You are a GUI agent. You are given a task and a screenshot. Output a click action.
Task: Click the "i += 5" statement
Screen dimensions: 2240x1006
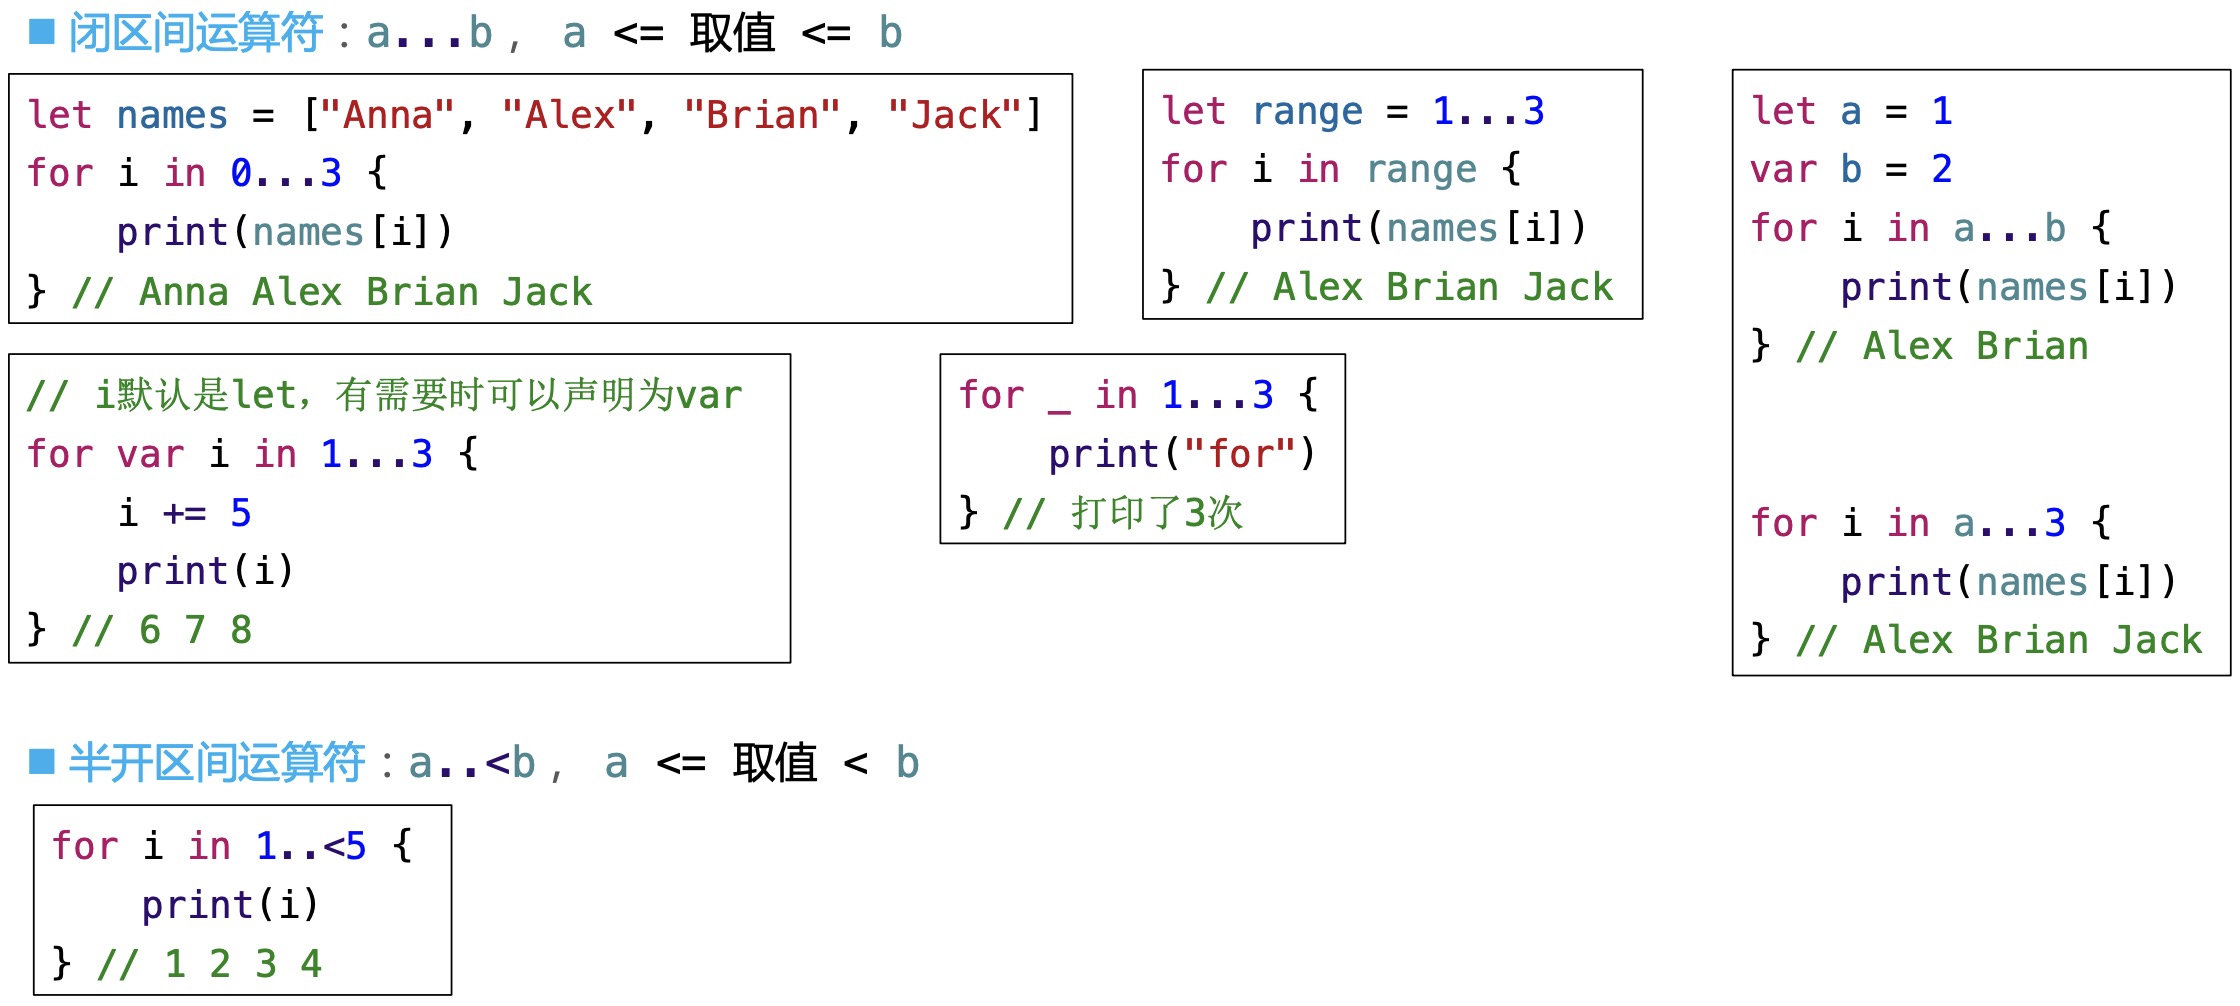coord(185,513)
